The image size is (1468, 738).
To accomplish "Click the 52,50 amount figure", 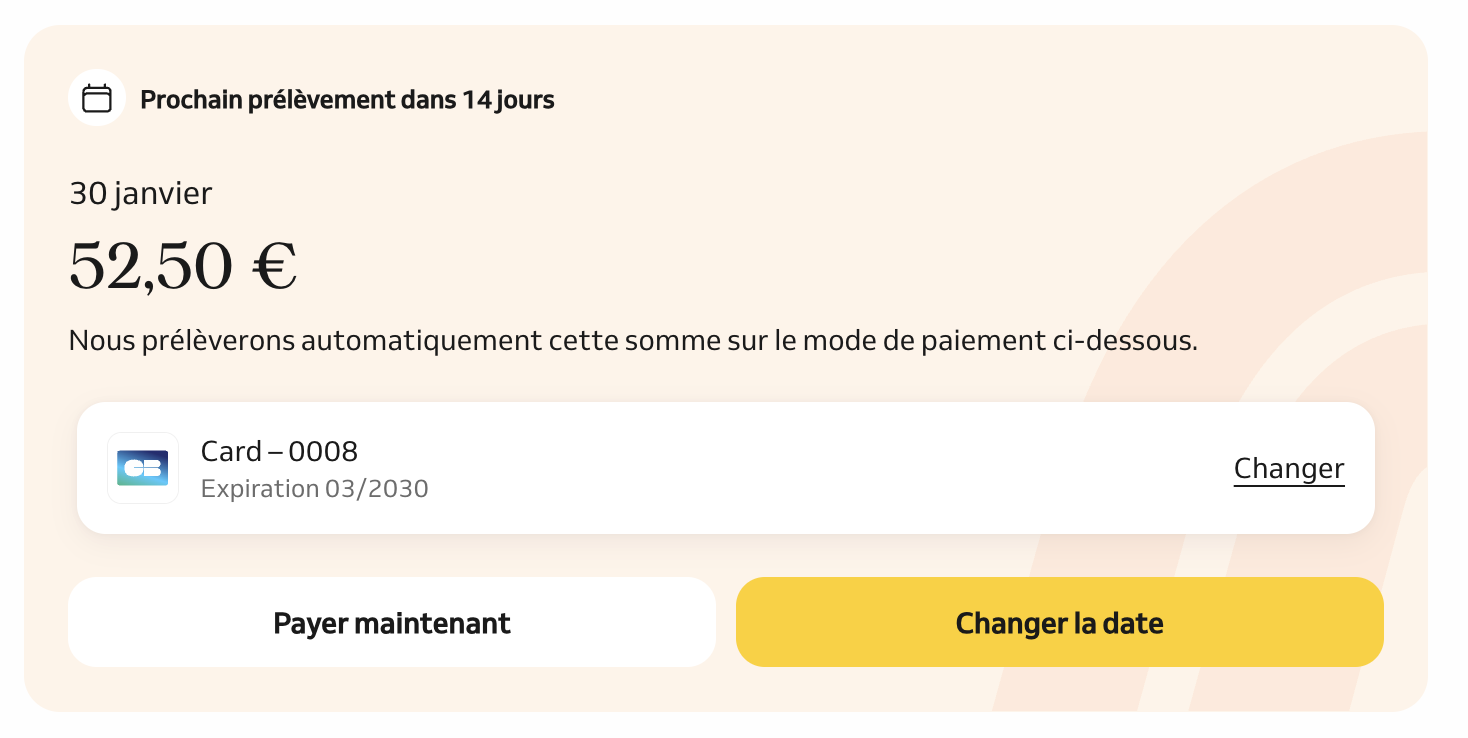I will pyautogui.click(x=150, y=265).
